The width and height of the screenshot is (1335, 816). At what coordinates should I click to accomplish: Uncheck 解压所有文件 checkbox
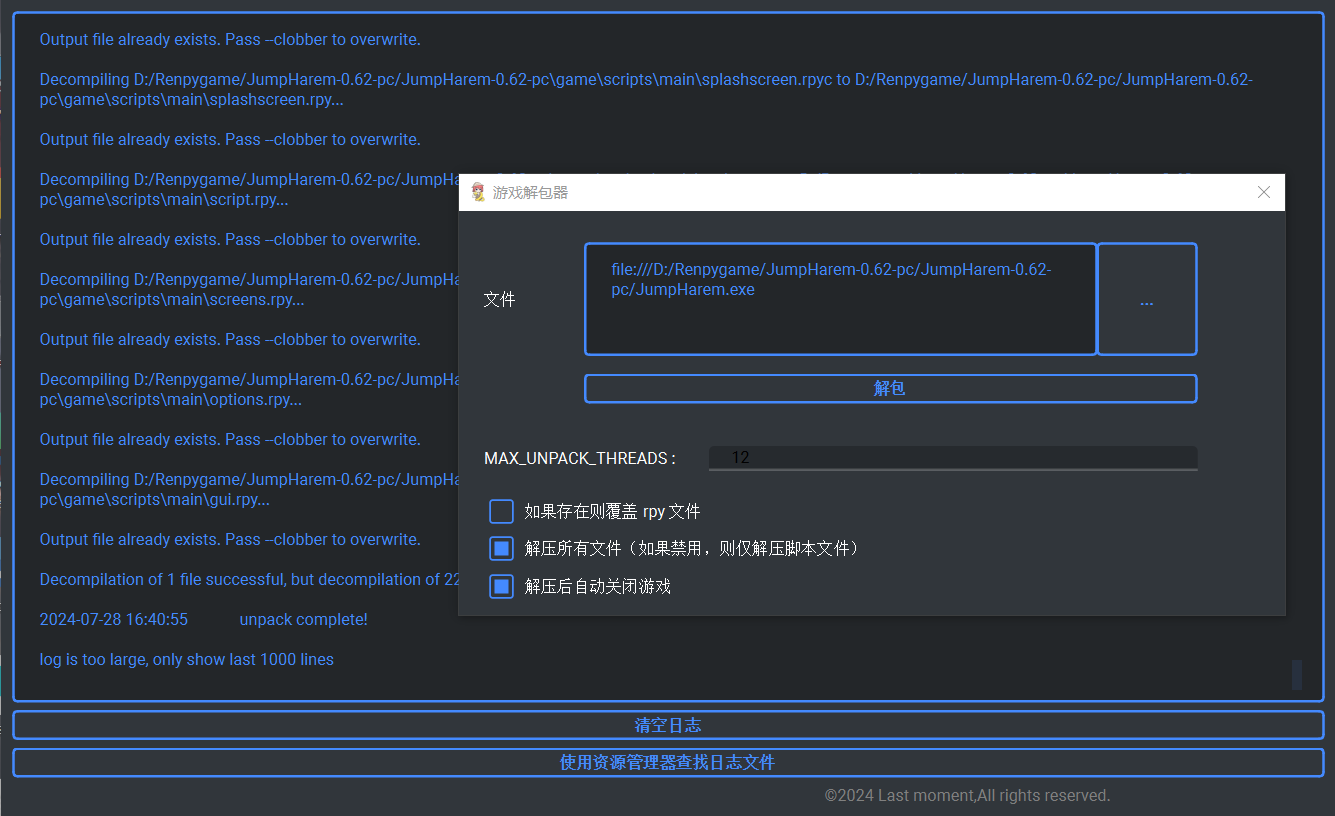(501, 549)
